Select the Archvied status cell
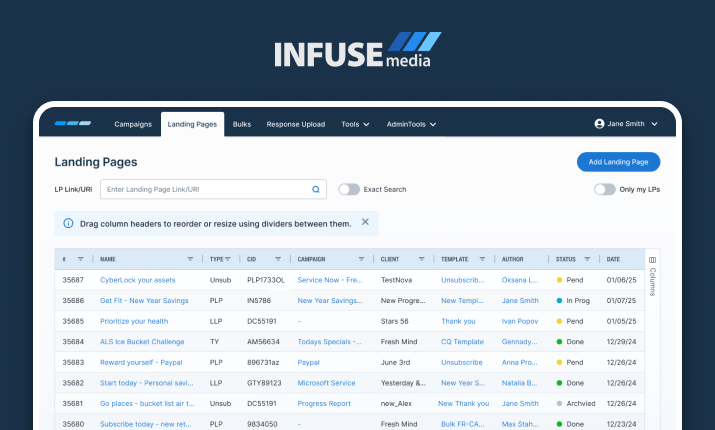 tap(576, 404)
